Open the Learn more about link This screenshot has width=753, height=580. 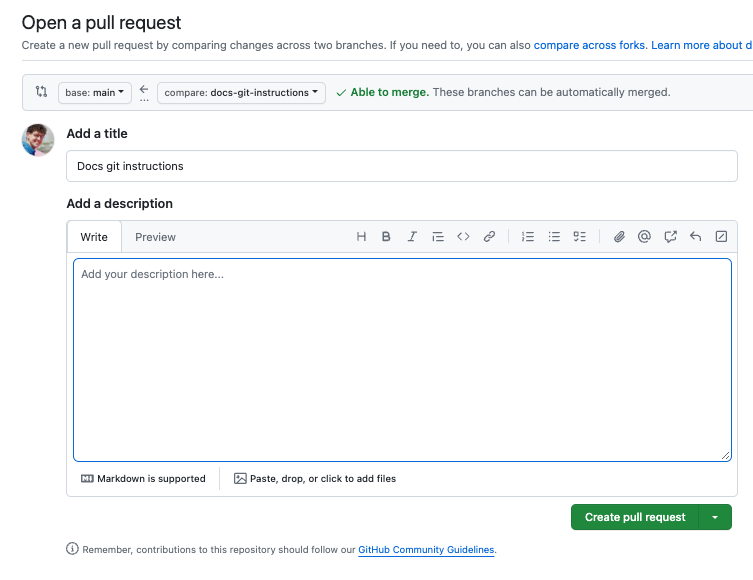pos(702,45)
